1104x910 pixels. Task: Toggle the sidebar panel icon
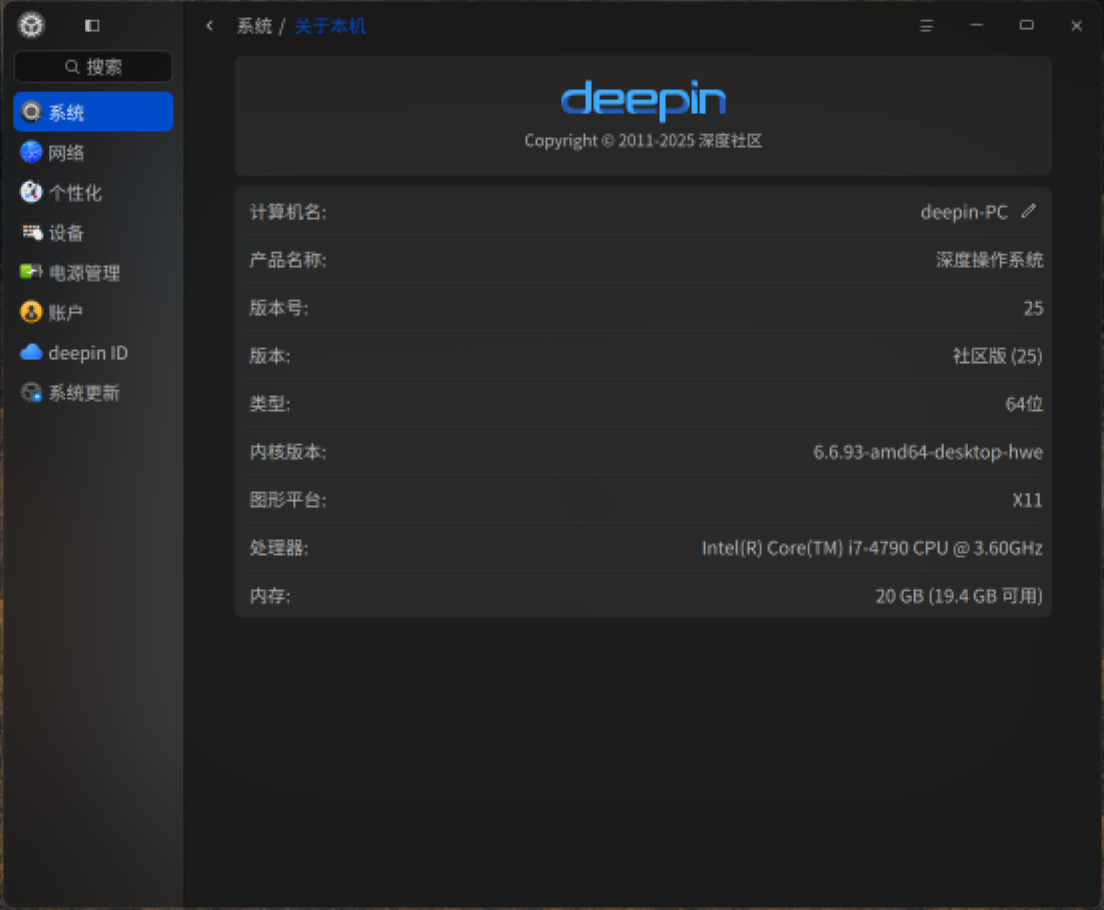pyautogui.click(x=92, y=26)
